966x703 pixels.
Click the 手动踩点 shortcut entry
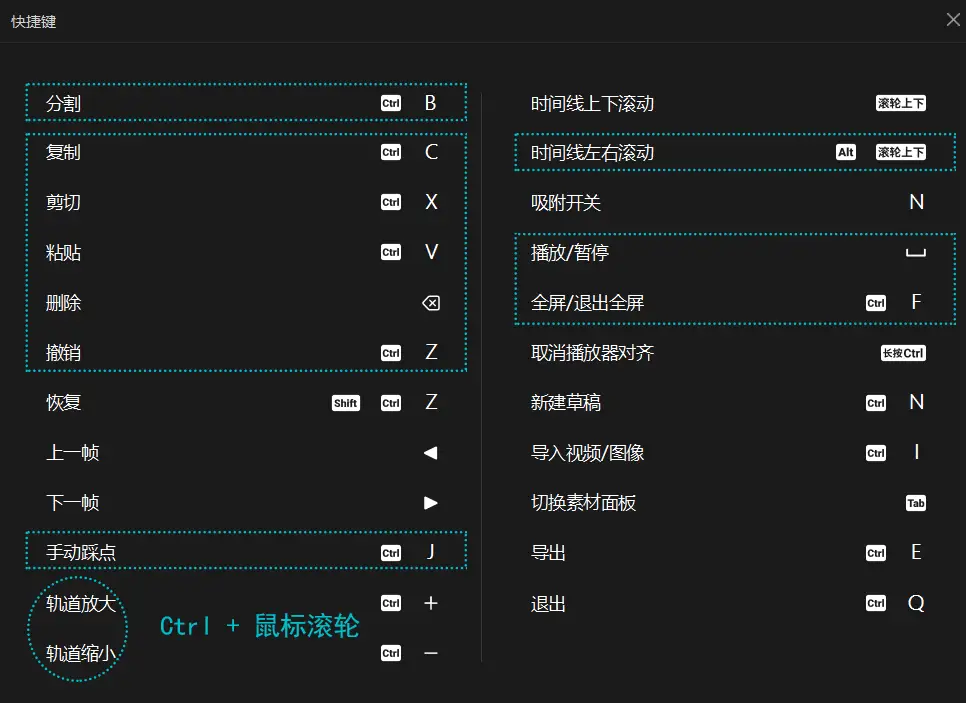(88, 552)
